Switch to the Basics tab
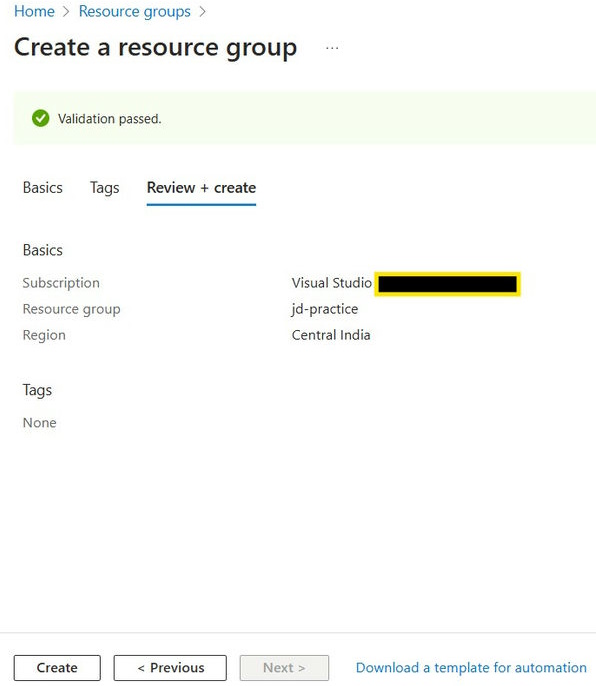 click(x=42, y=188)
